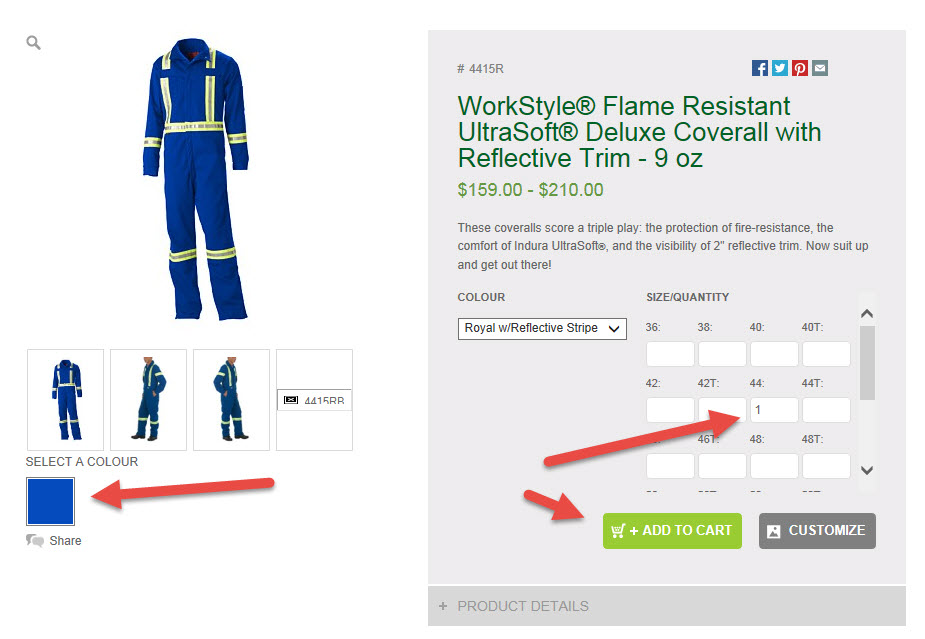Select the royal blue colour swatch
The width and height of the screenshot is (925, 639).
click(51, 501)
